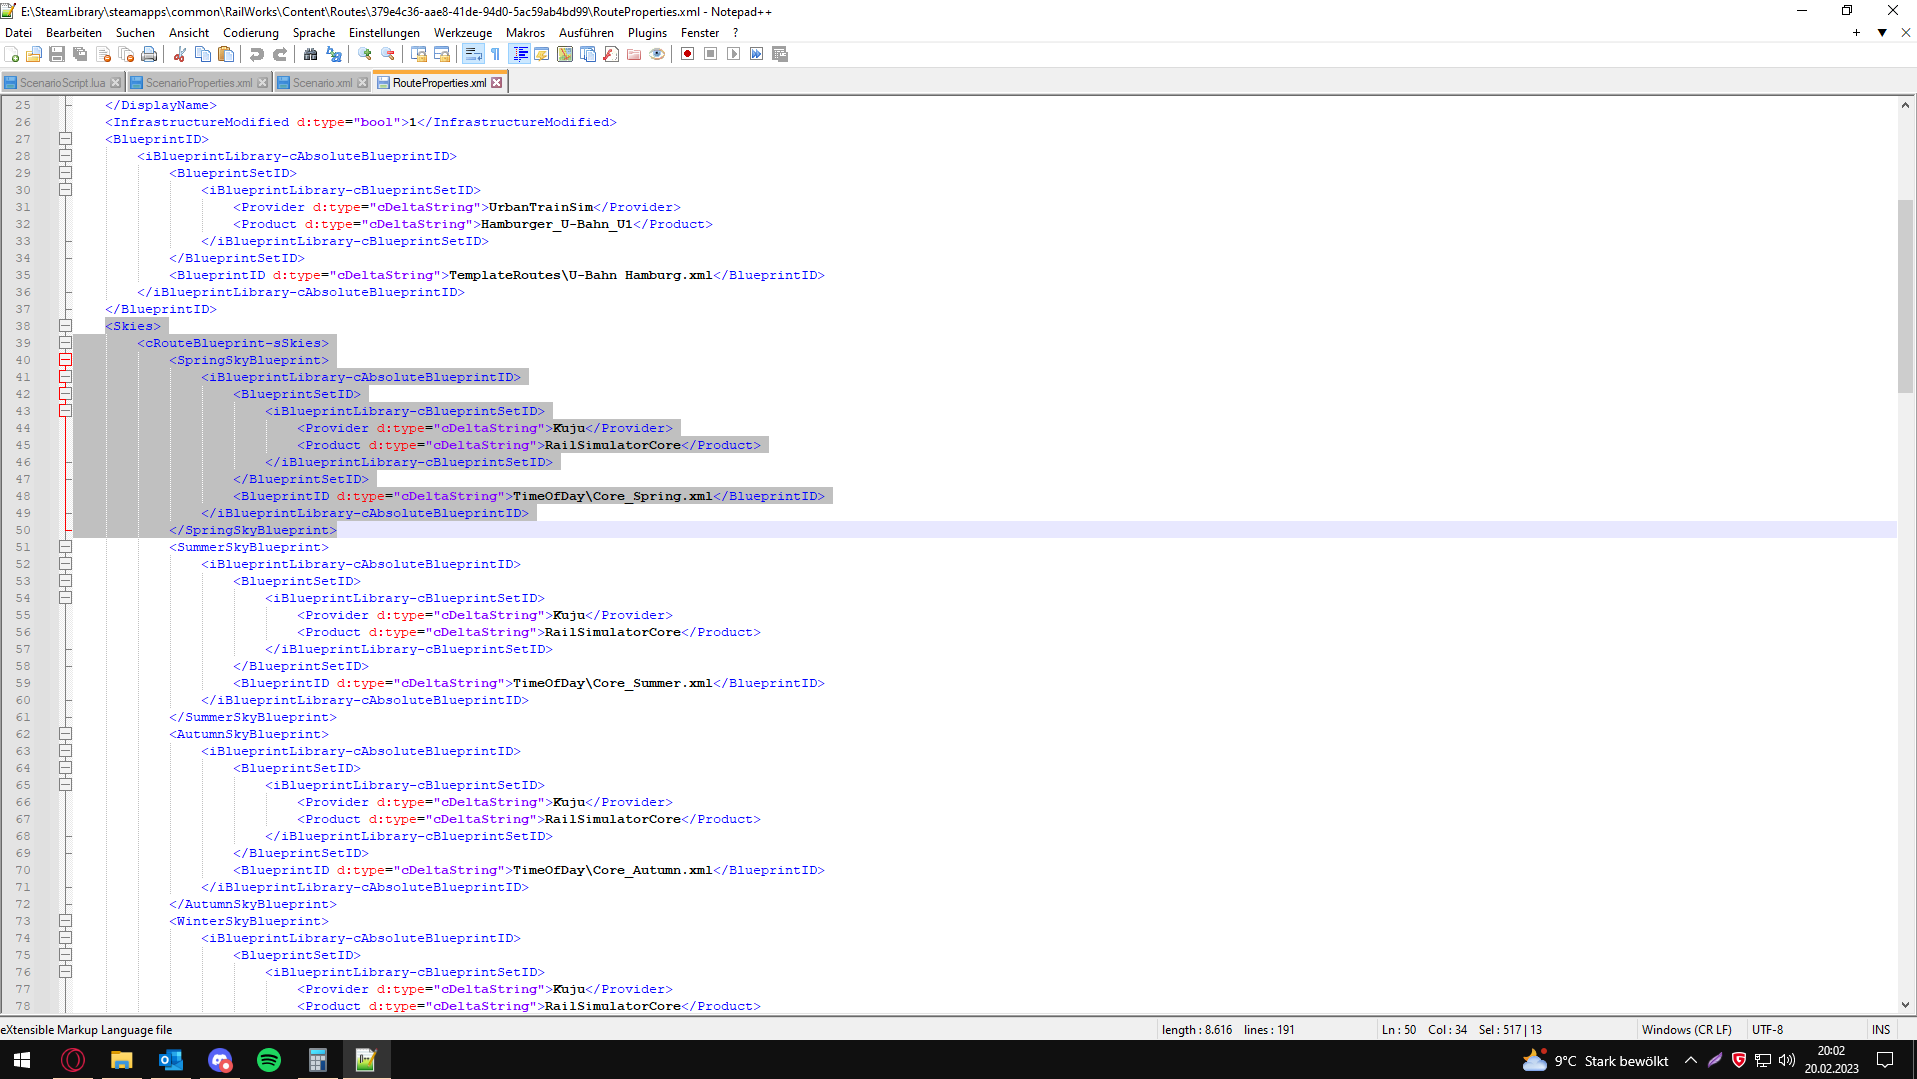Viewport: 1917px width, 1079px height.
Task: Open the Bearbeiten menu
Action: (x=74, y=33)
